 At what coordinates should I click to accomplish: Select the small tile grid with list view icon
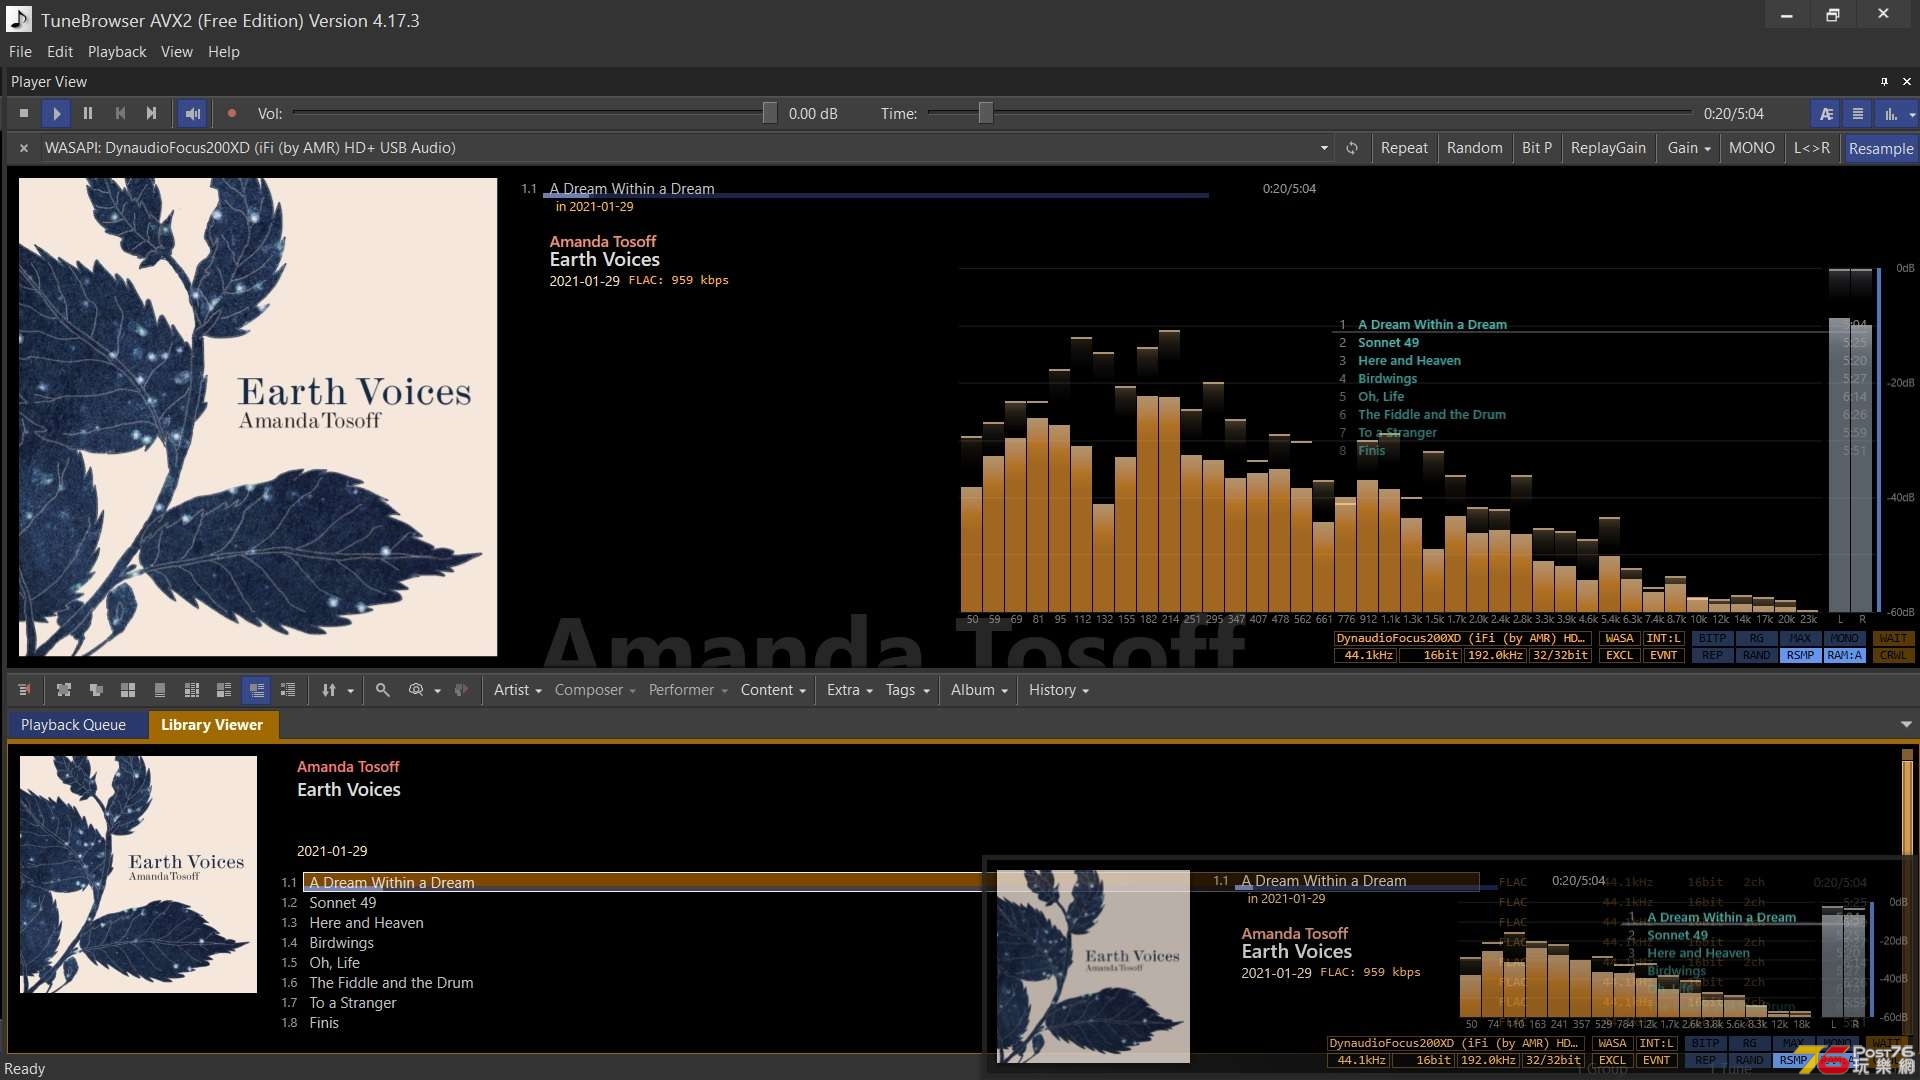tap(192, 690)
